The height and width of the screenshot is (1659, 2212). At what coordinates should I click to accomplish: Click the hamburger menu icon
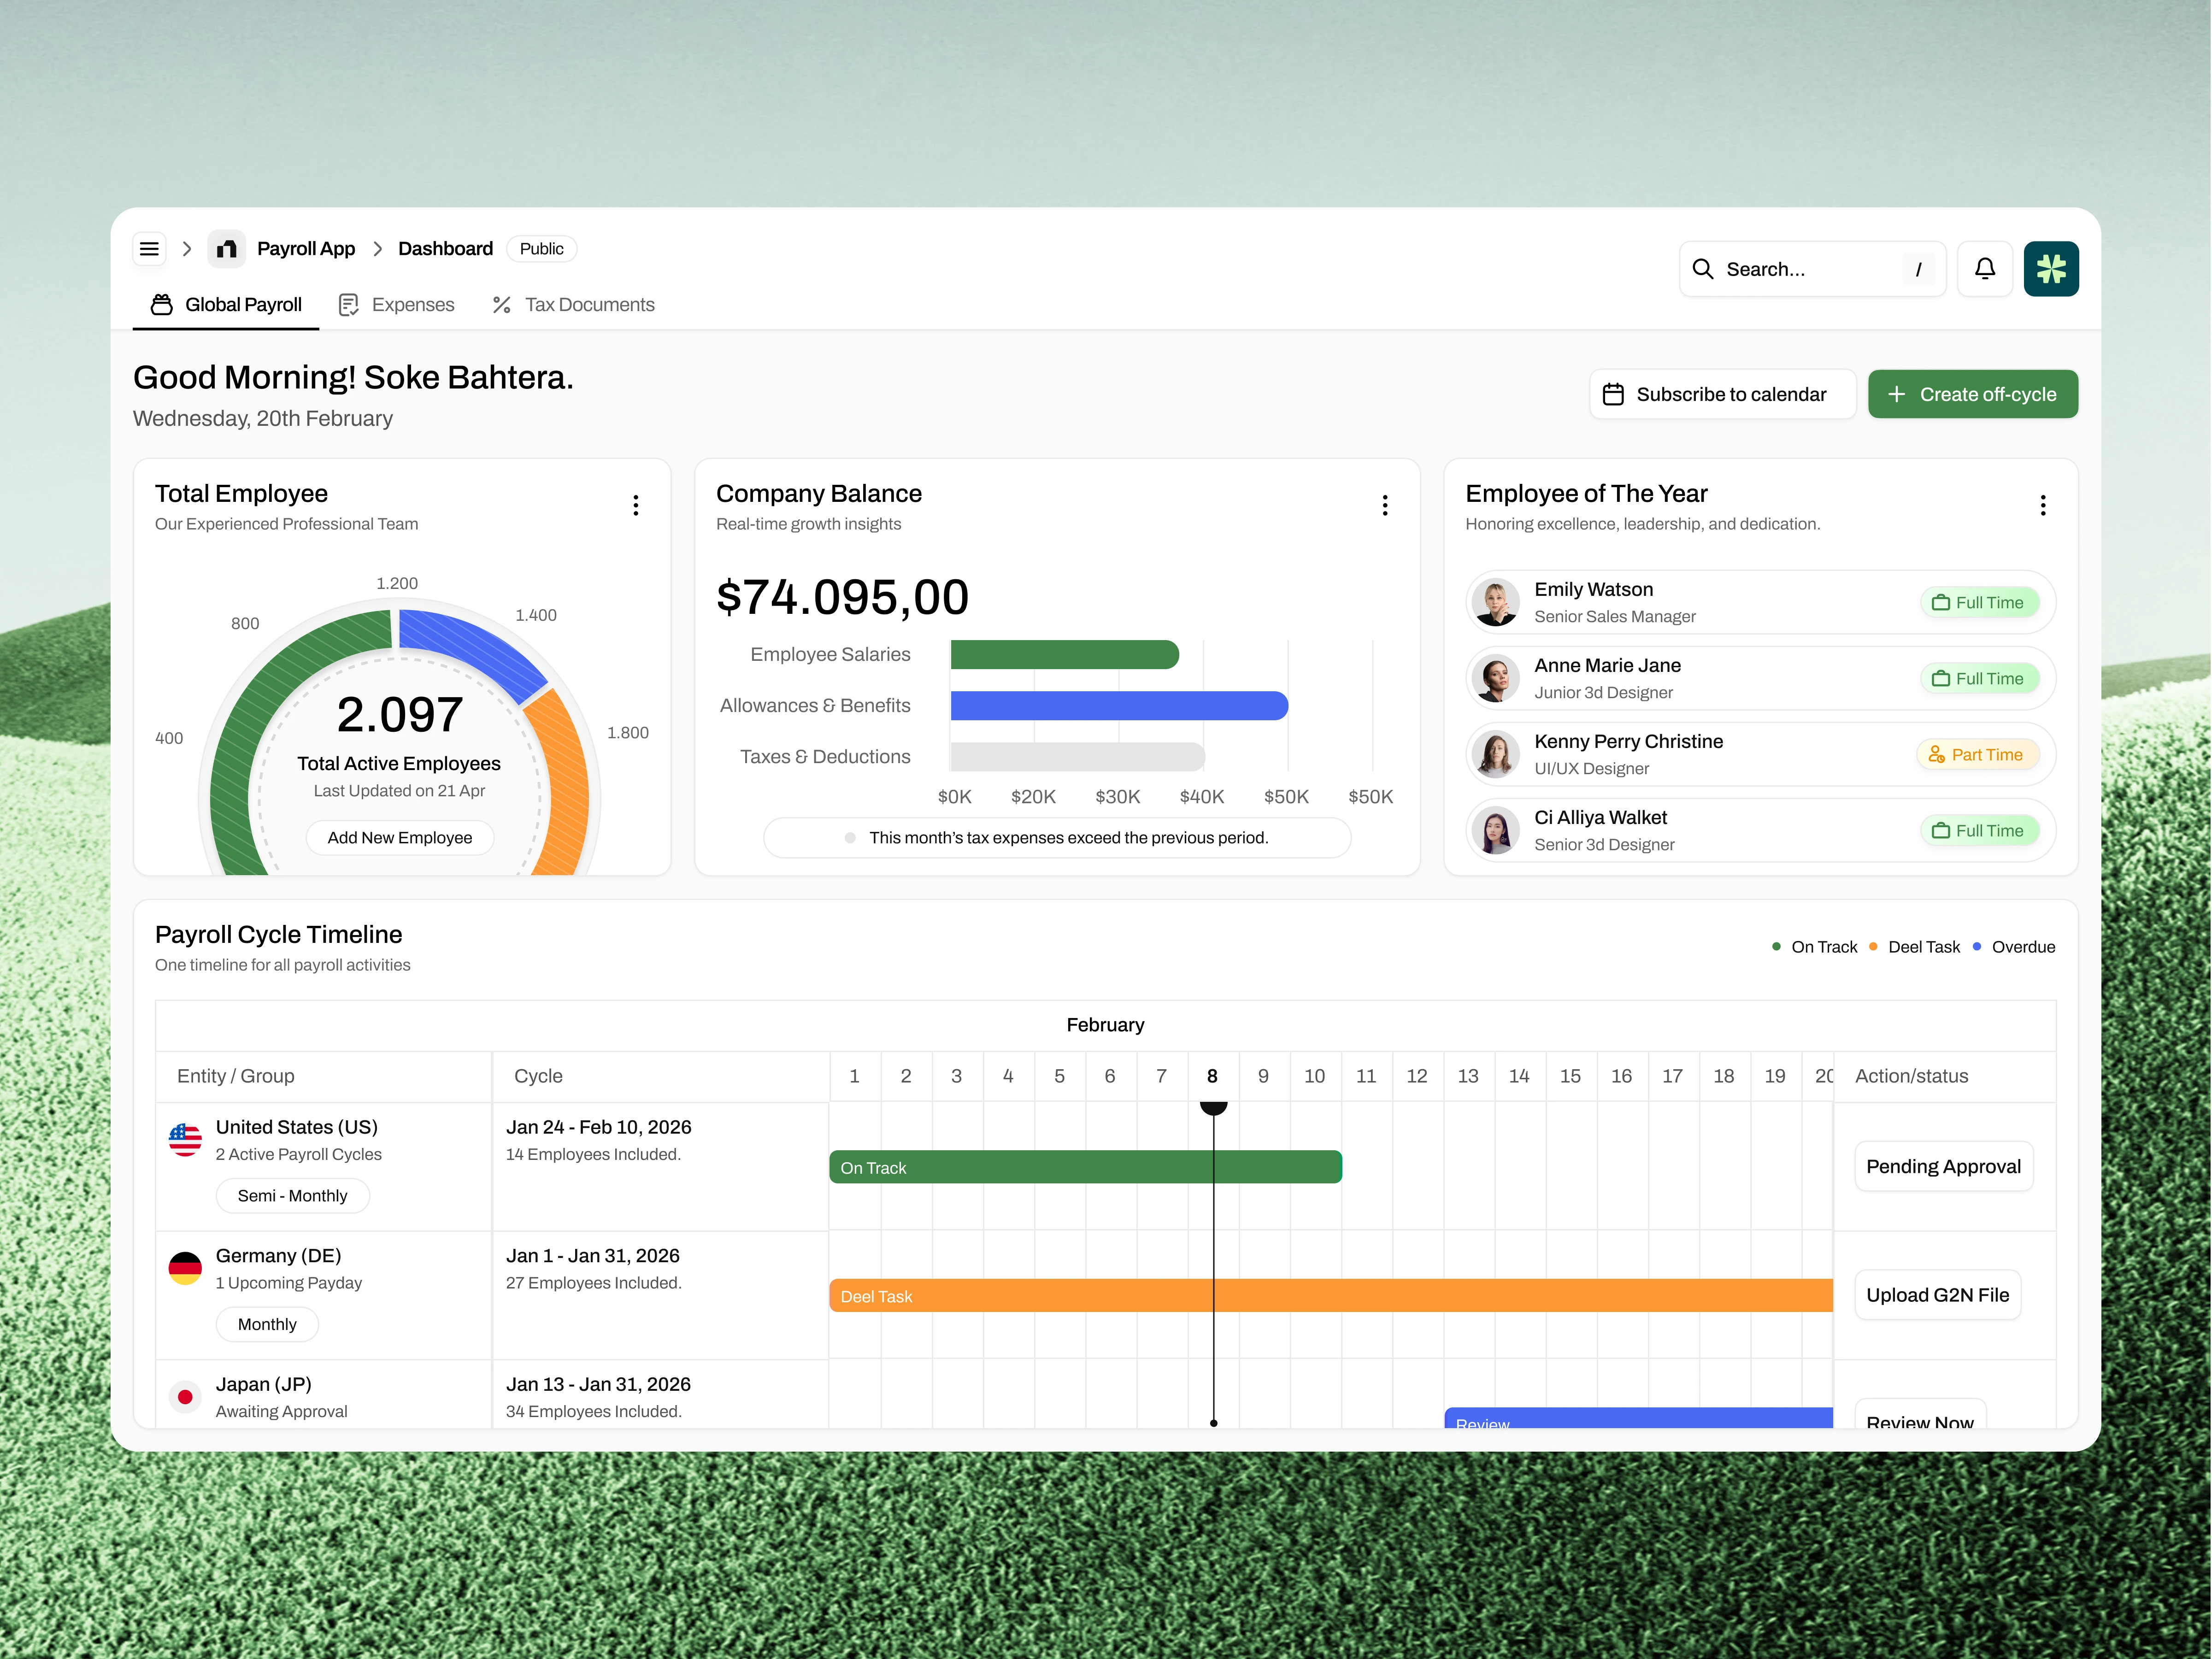pos(149,249)
